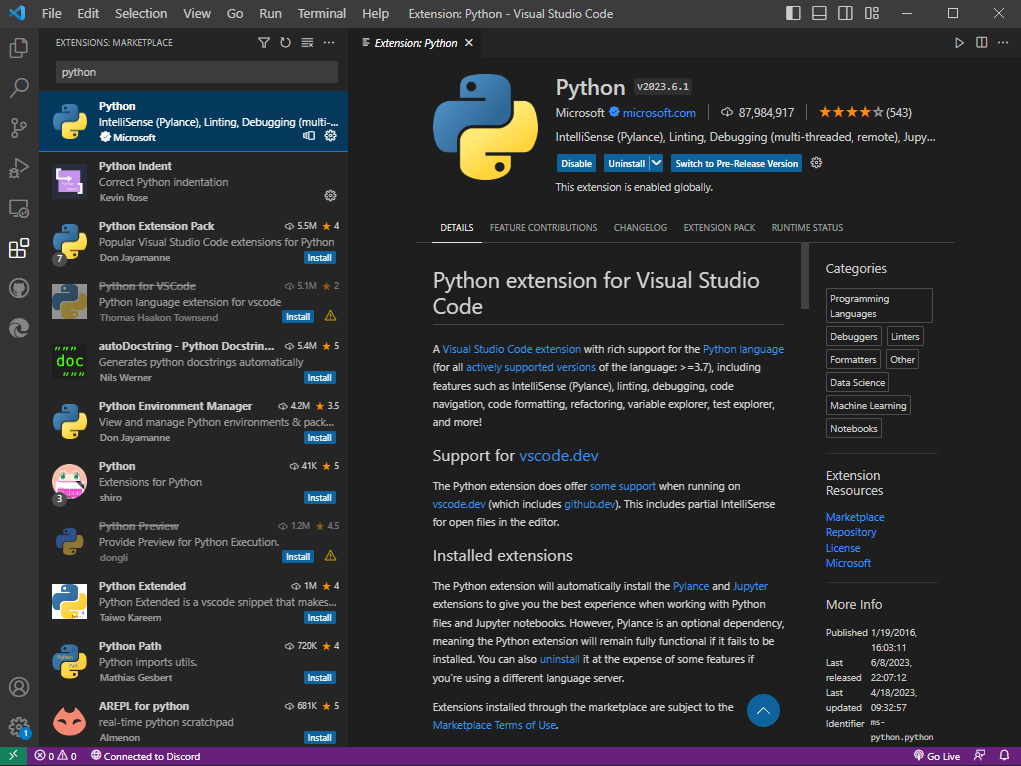
Task: Open the GitHub view in activity bar
Action: pyautogui.click(x=19, y=288)
